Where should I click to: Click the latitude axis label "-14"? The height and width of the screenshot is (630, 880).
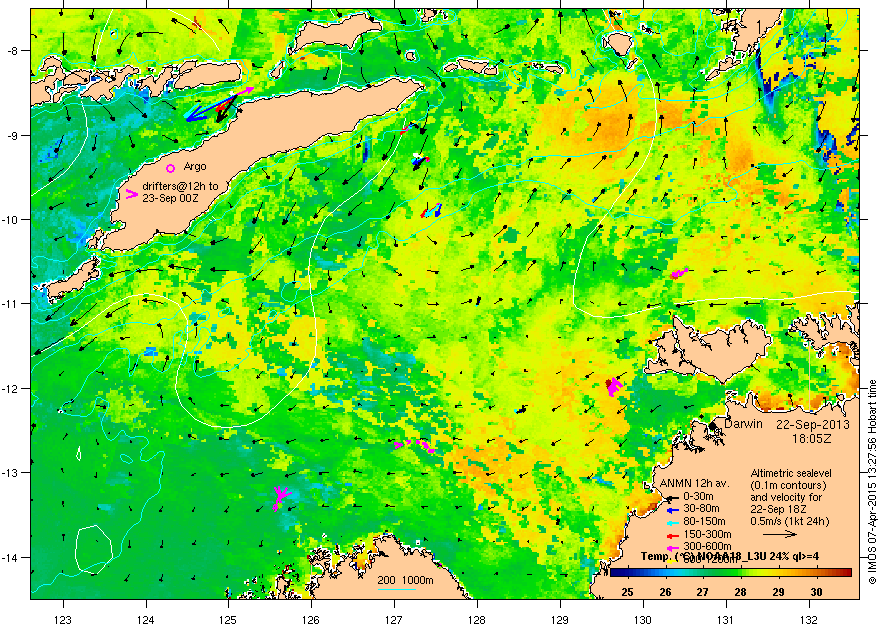(x=11, y=558)
